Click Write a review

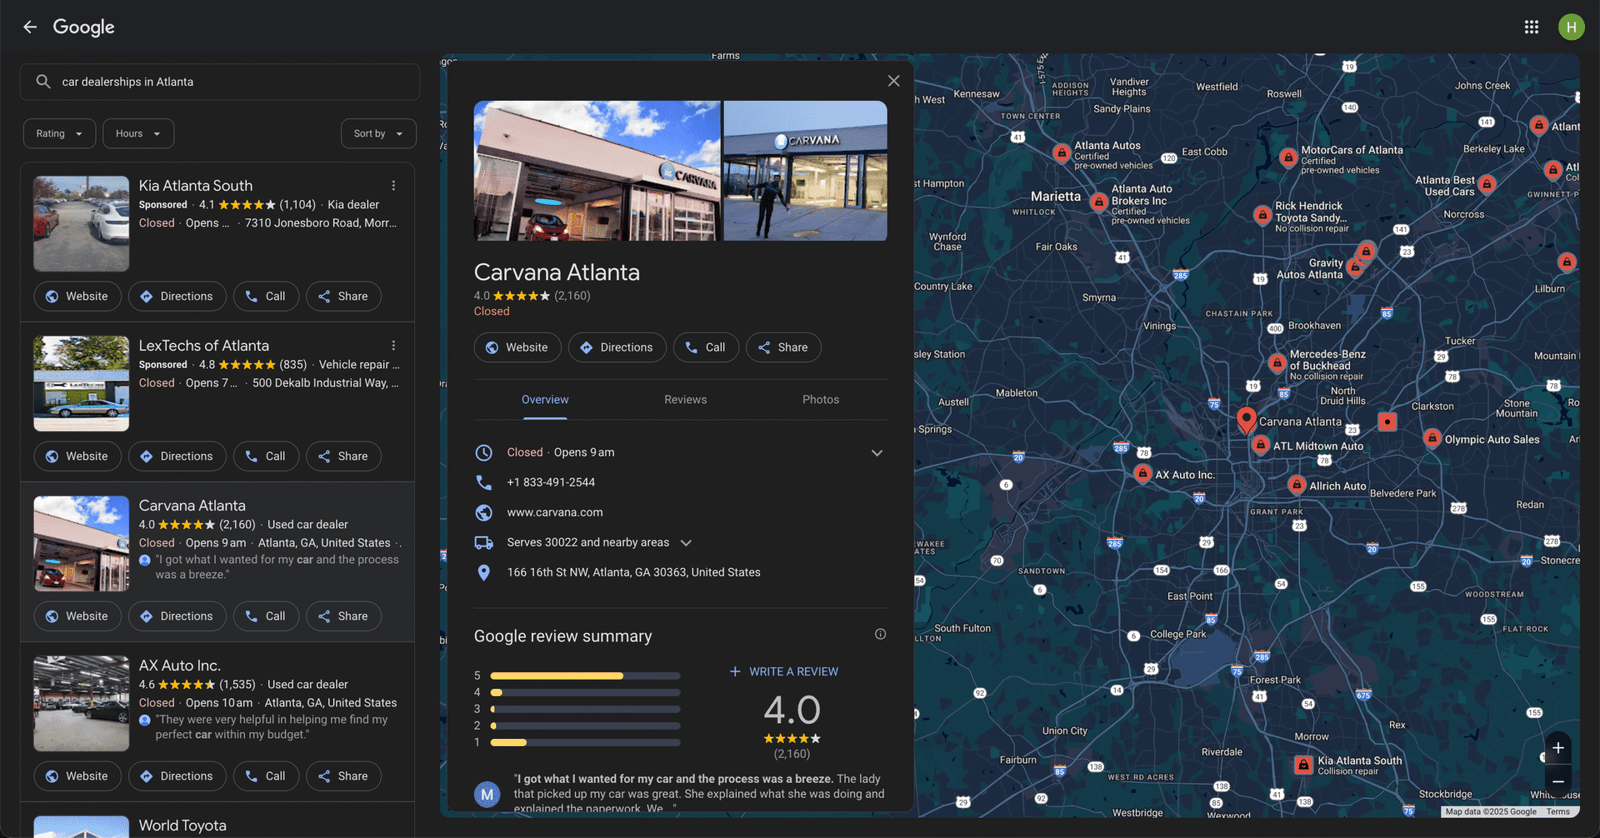pos(784,672)
